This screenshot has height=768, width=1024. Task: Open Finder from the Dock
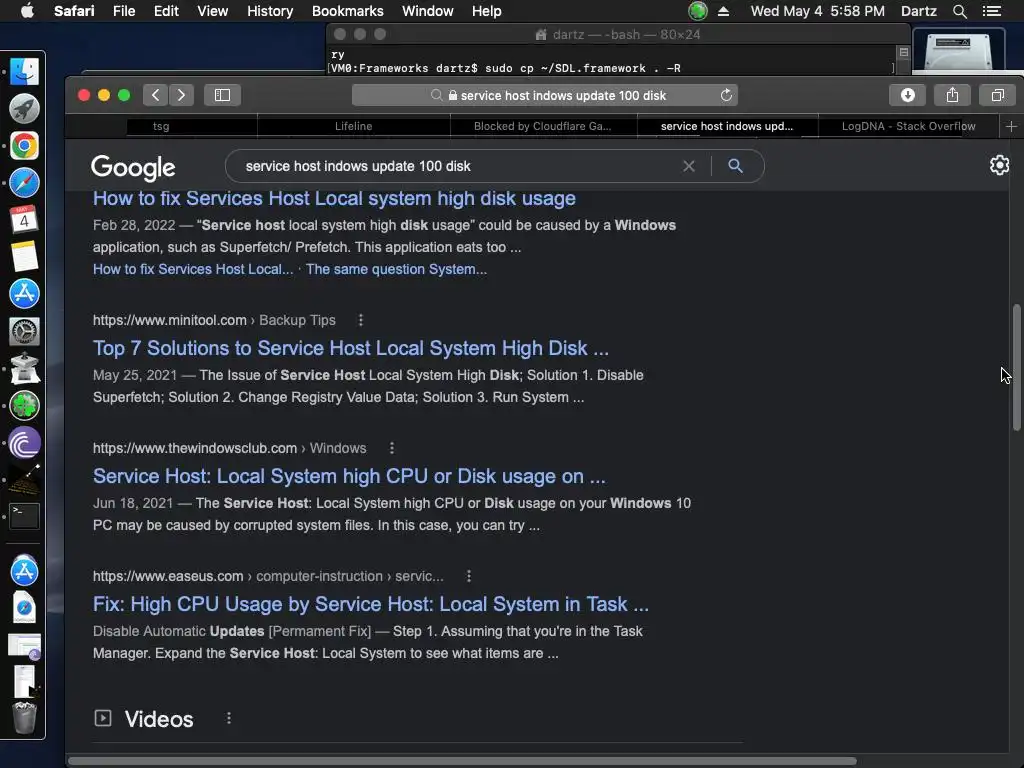tap(24, 72)
